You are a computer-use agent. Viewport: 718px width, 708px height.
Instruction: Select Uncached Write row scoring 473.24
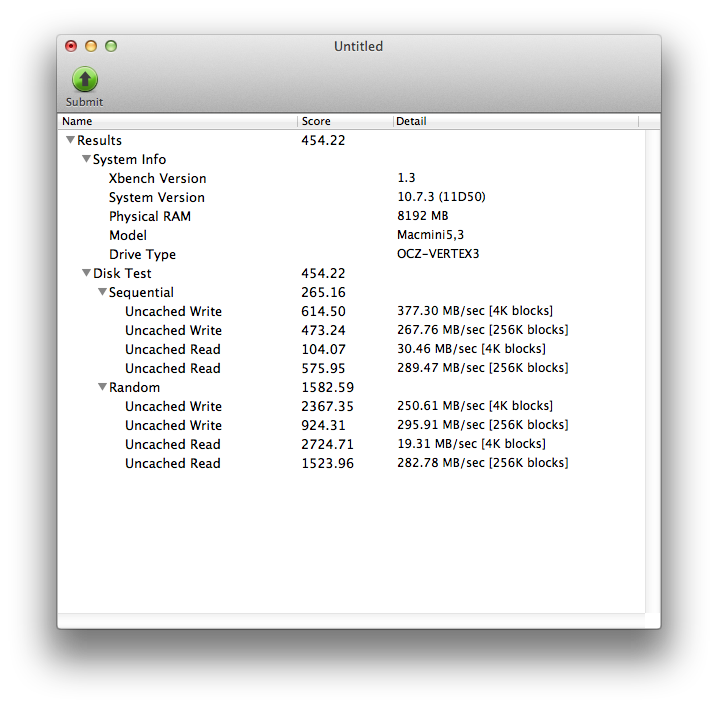tap(351, 330)
